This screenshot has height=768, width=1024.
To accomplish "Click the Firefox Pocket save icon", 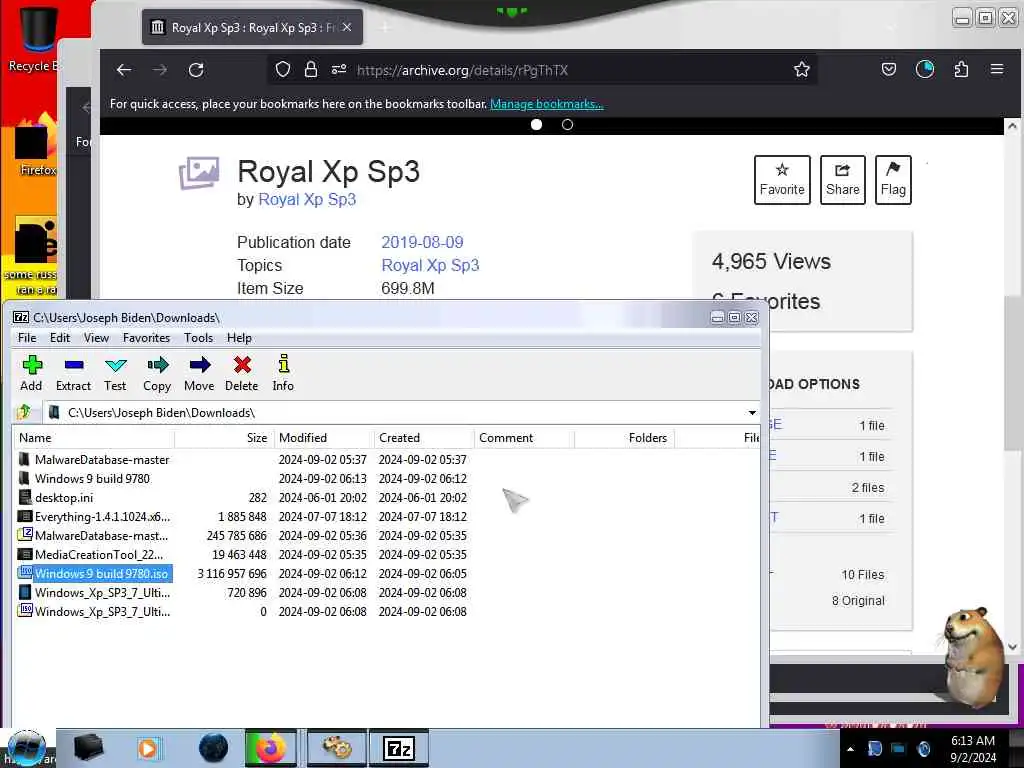I will coord(889,69).
